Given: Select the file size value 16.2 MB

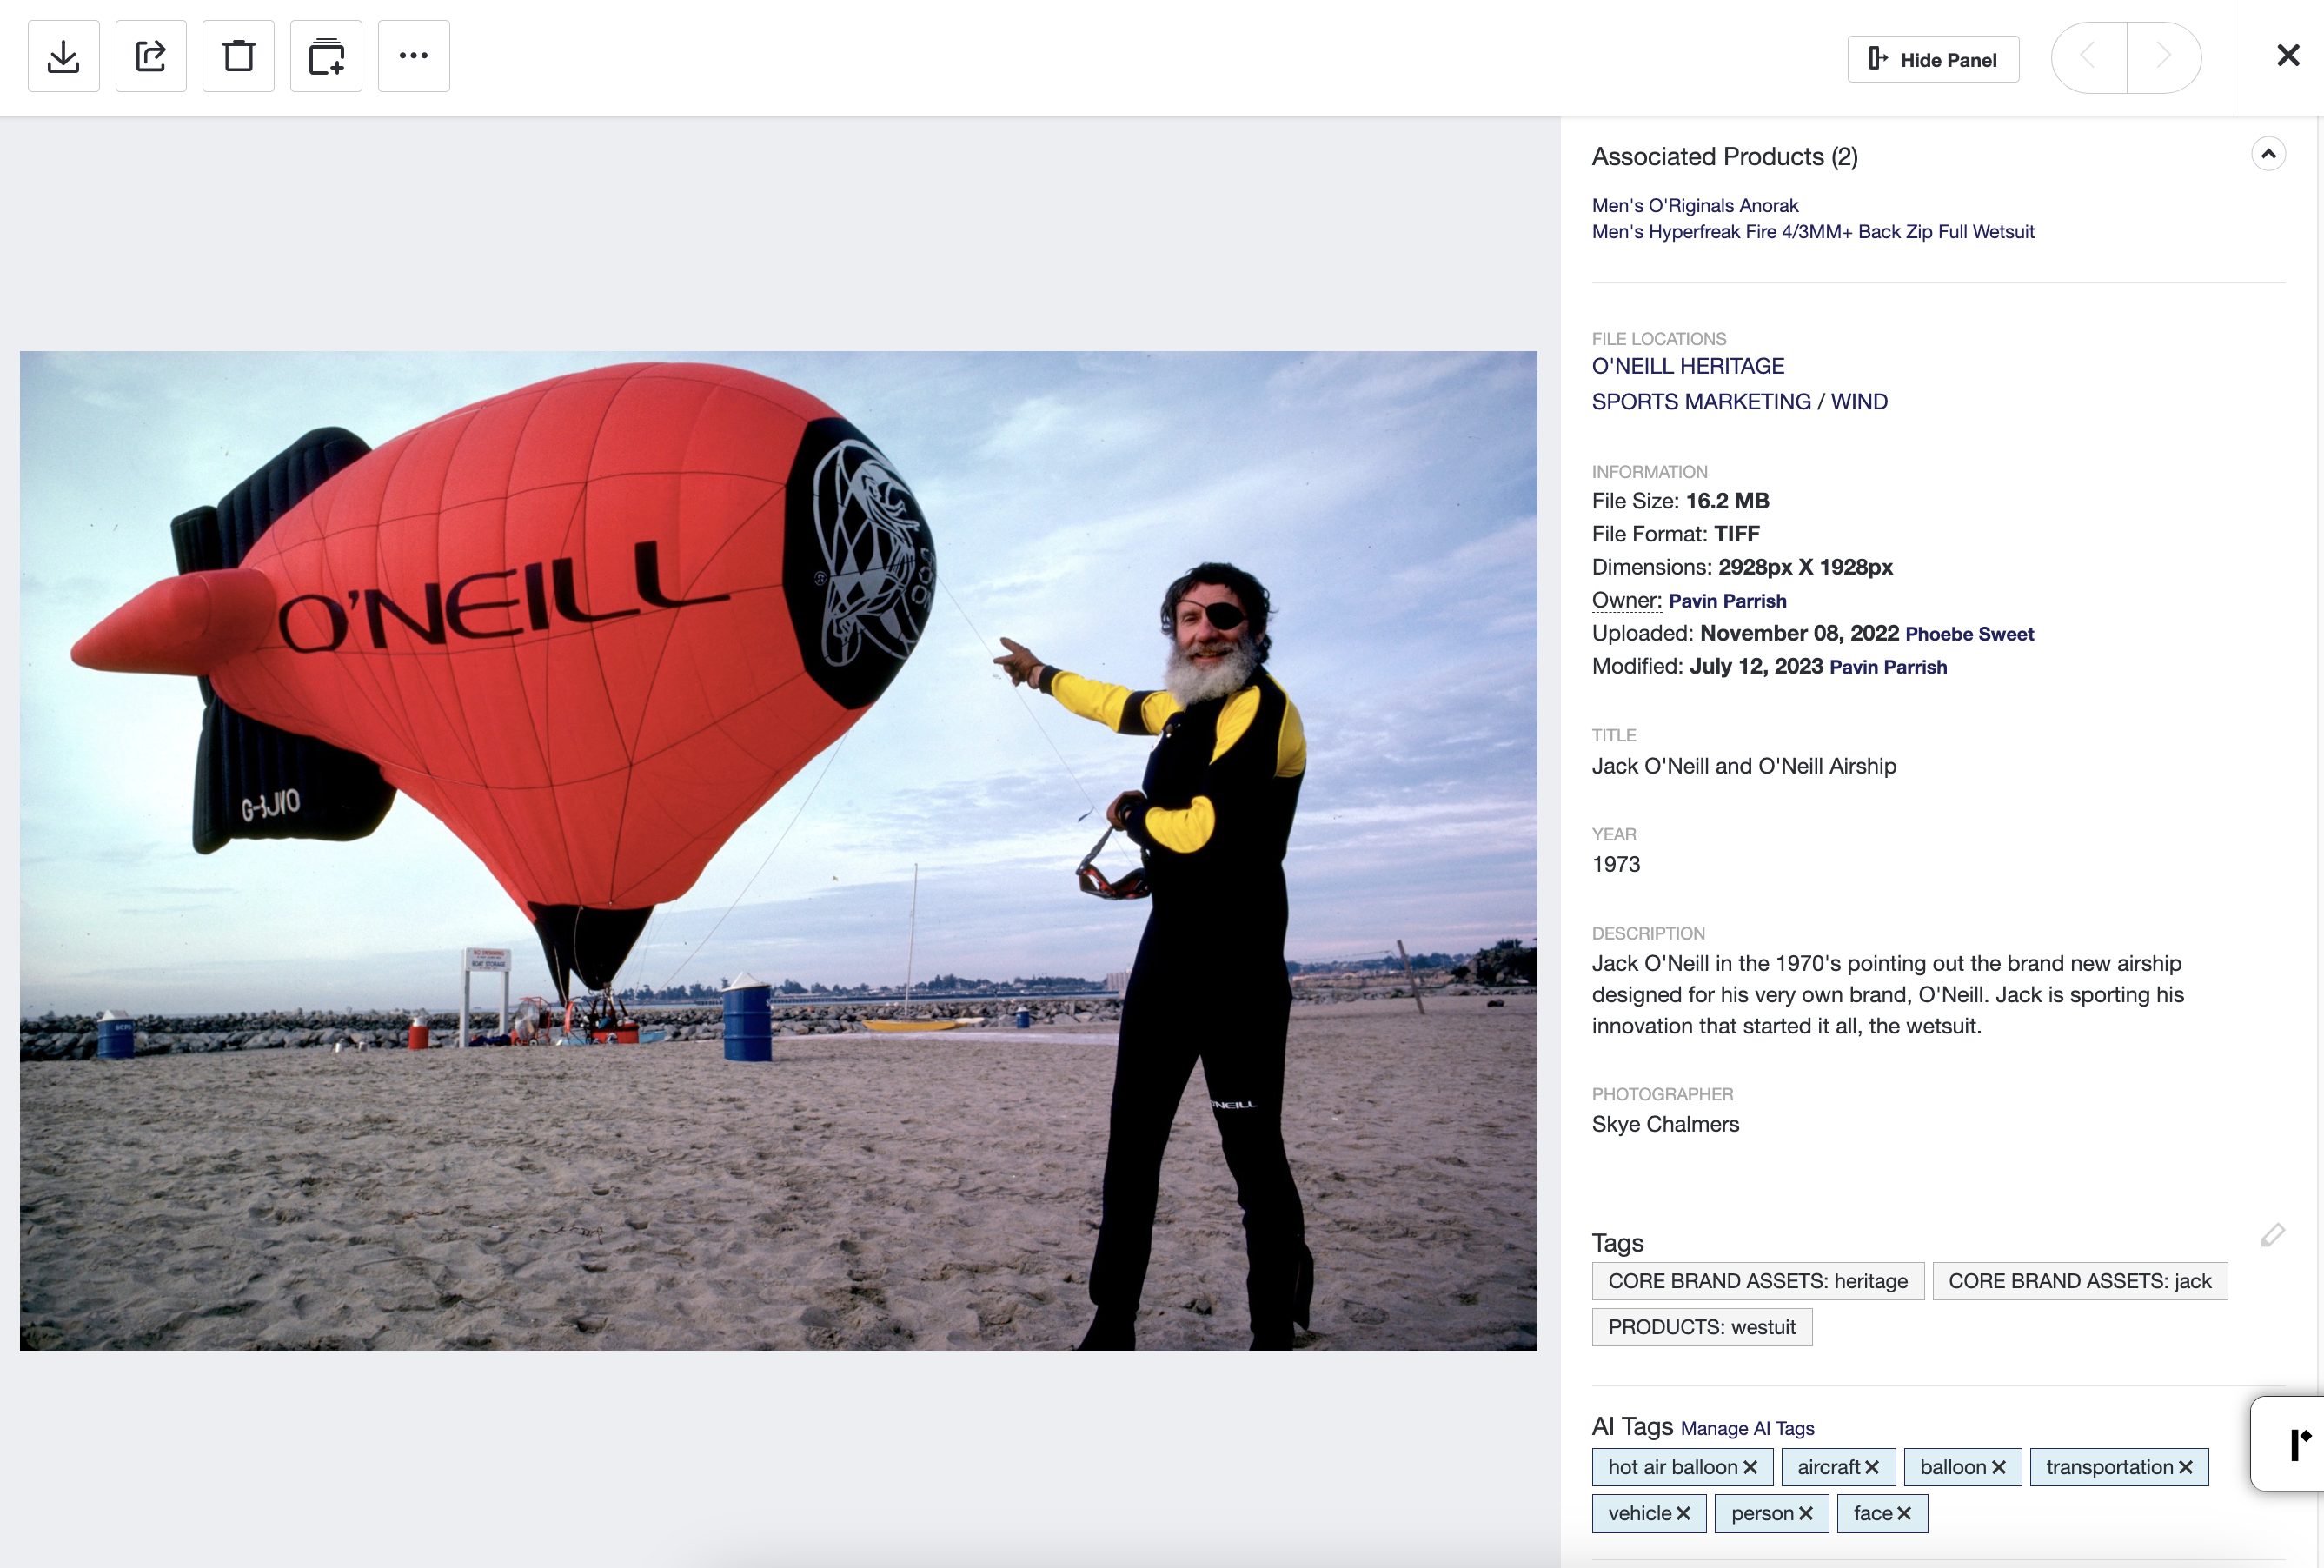Looking at the screenshot, I should (1727, 501).
